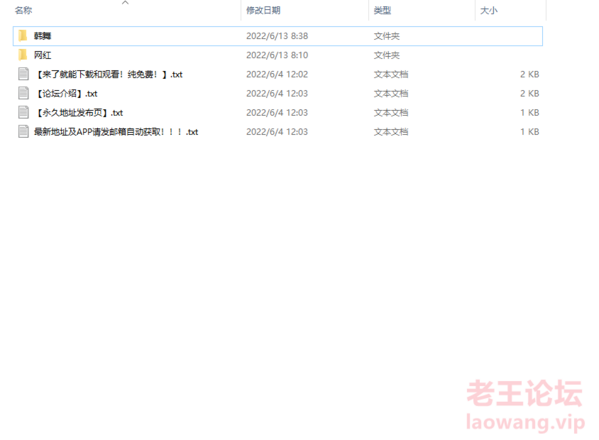Sort files by 大小 column header
Image resolution: width=599 pixels, height=440 pixels.
(x=489, y=10)
